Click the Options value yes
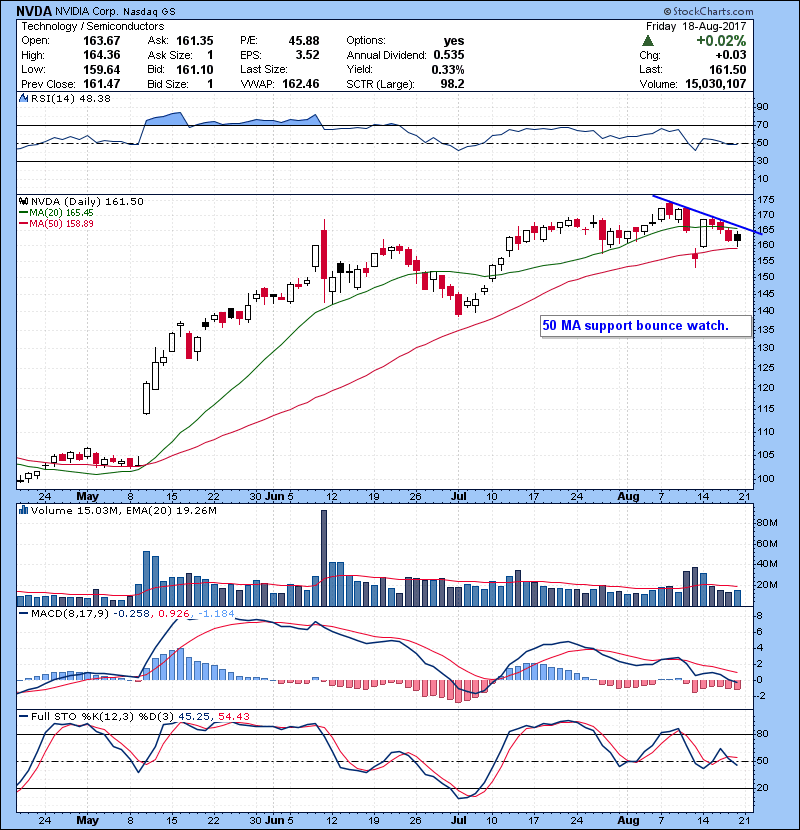800x830 pixels. pos(454,41)
